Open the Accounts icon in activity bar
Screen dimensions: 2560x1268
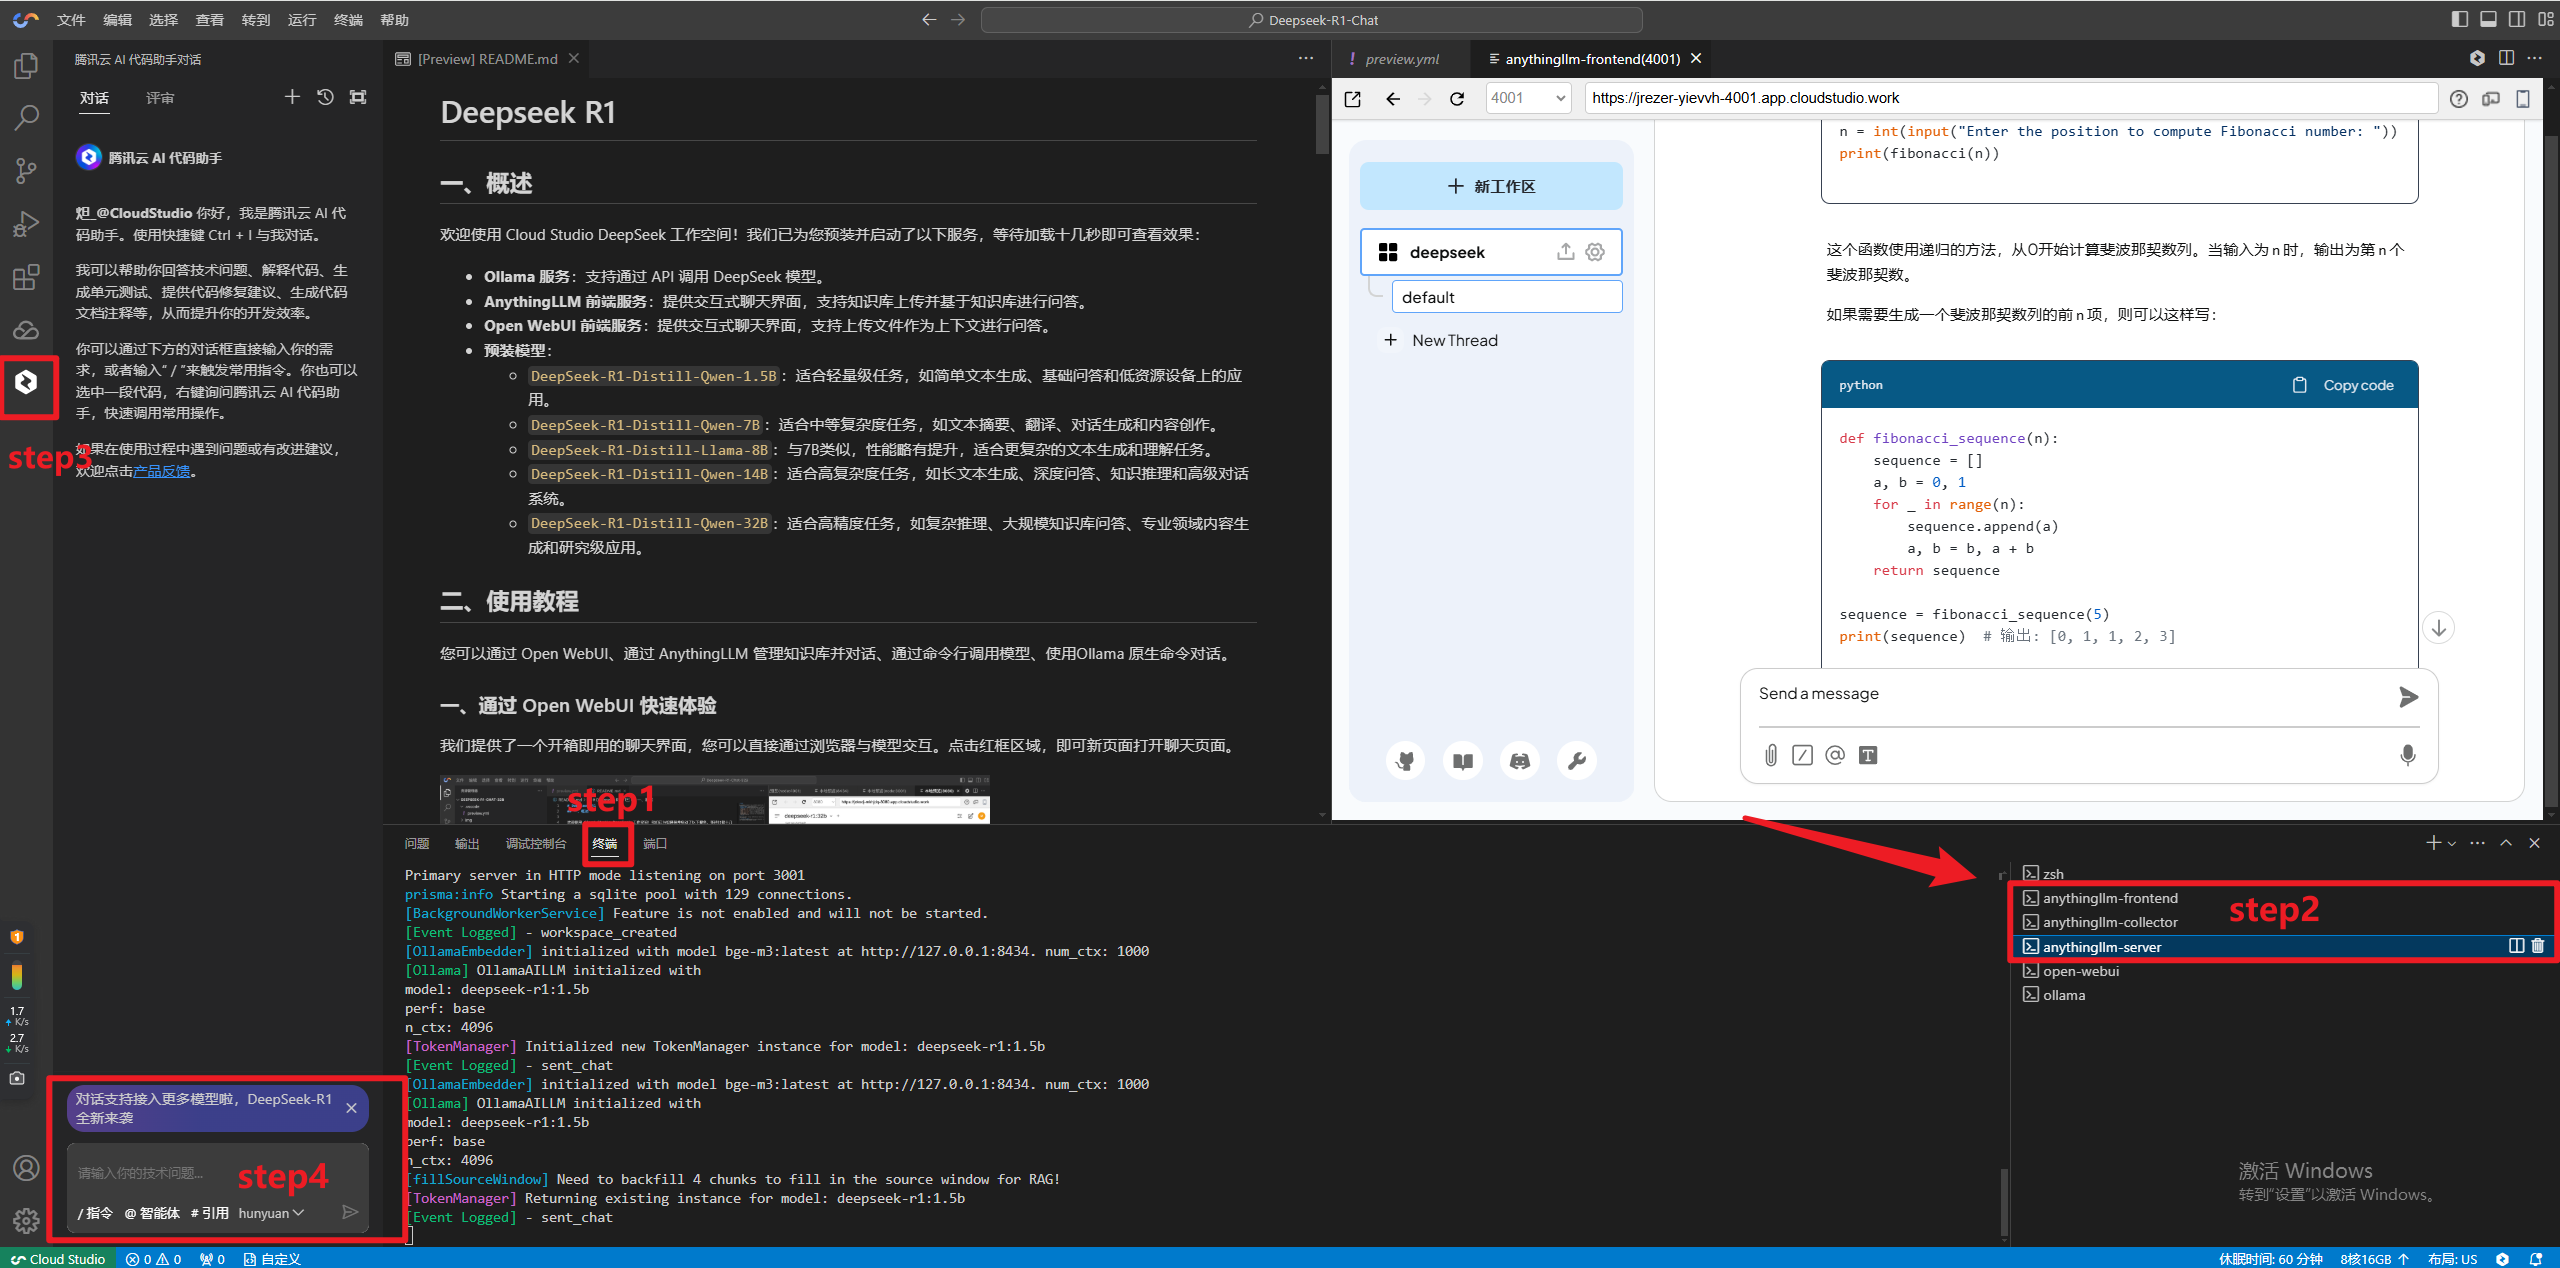coord(26,1168)
